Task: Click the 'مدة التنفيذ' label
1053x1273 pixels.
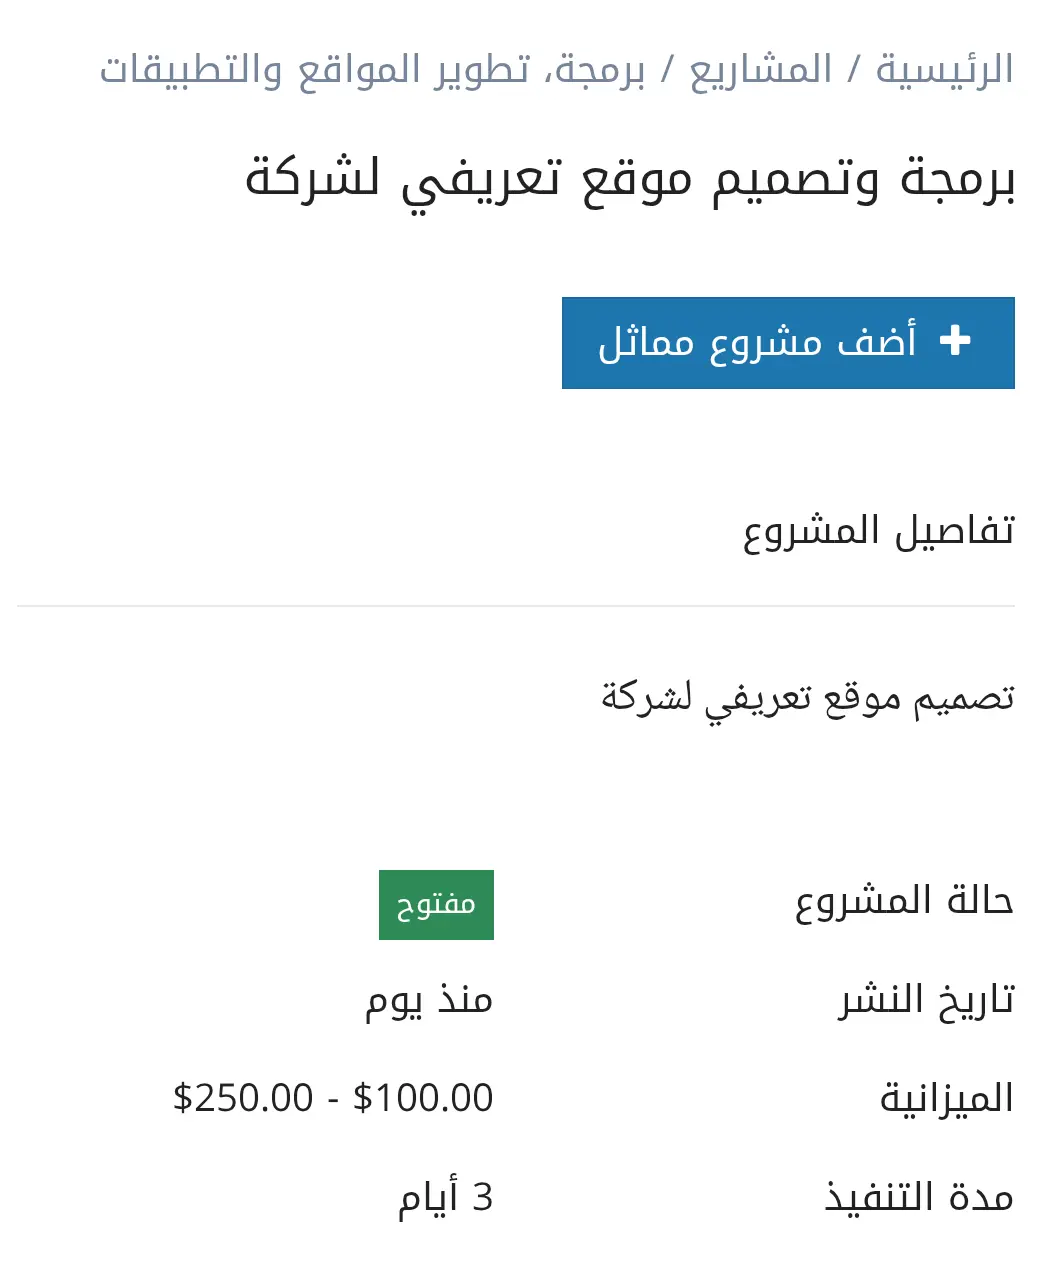Action: coord(919,1197)
